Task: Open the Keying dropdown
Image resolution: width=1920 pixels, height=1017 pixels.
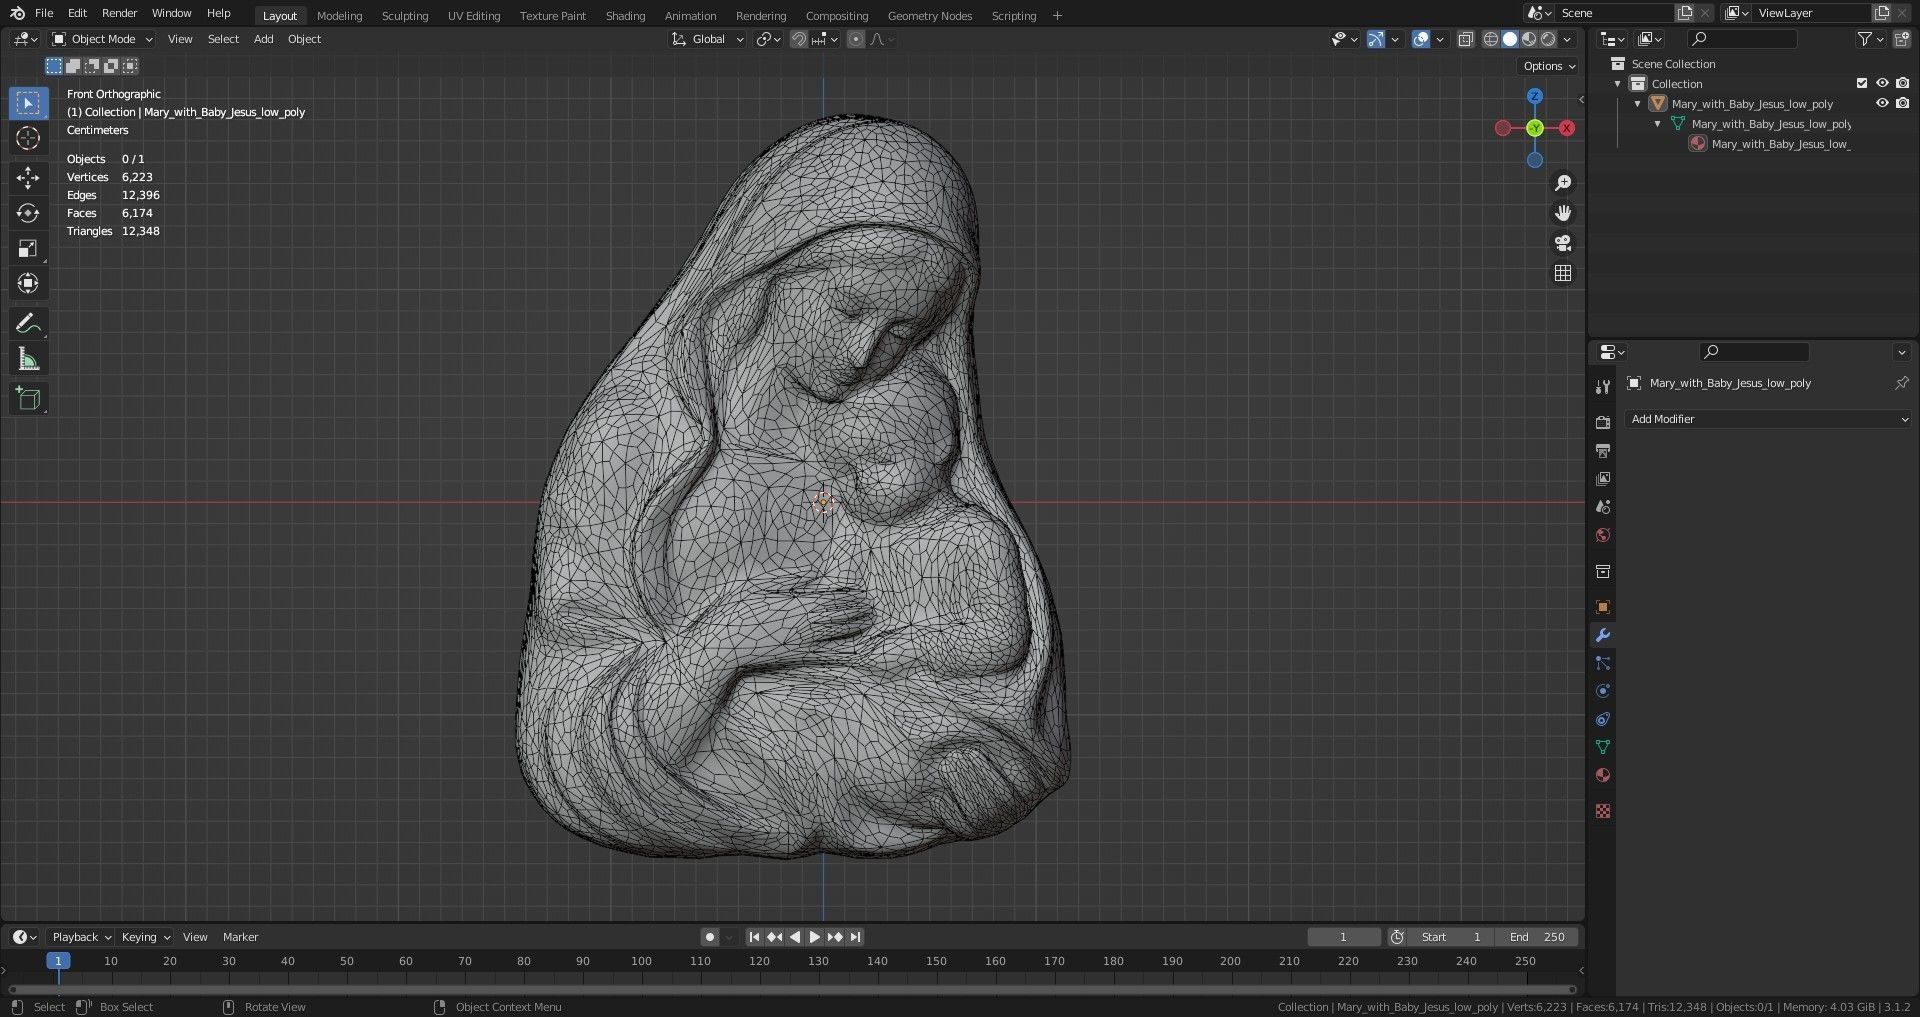Action: [x=145, y=937]
